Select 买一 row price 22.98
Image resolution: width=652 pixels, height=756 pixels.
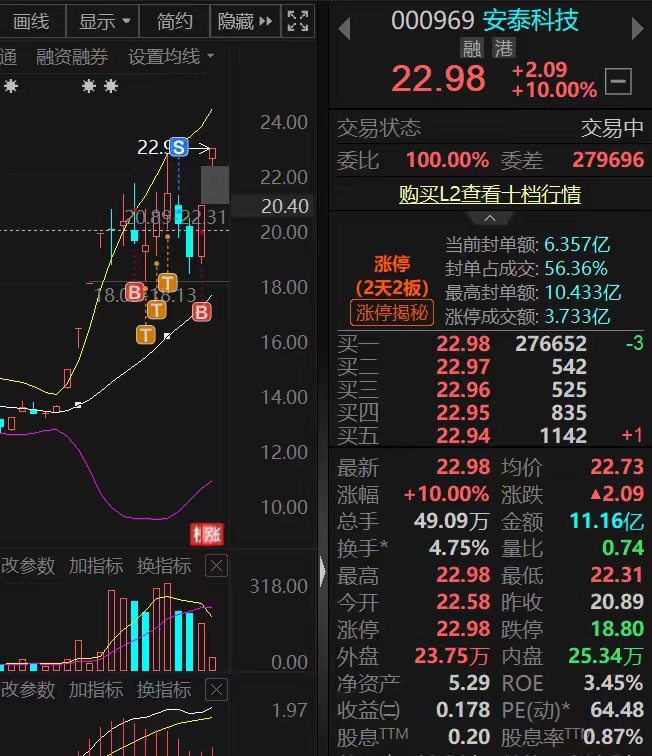[x=463, y=344]
